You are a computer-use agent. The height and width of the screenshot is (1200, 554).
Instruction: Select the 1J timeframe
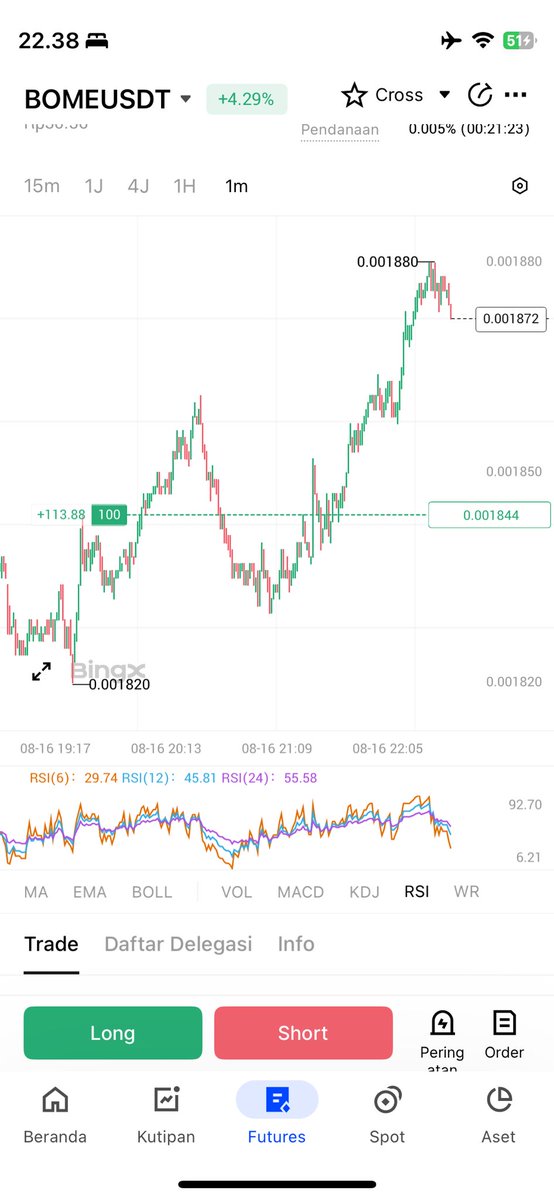coord(94,186)
